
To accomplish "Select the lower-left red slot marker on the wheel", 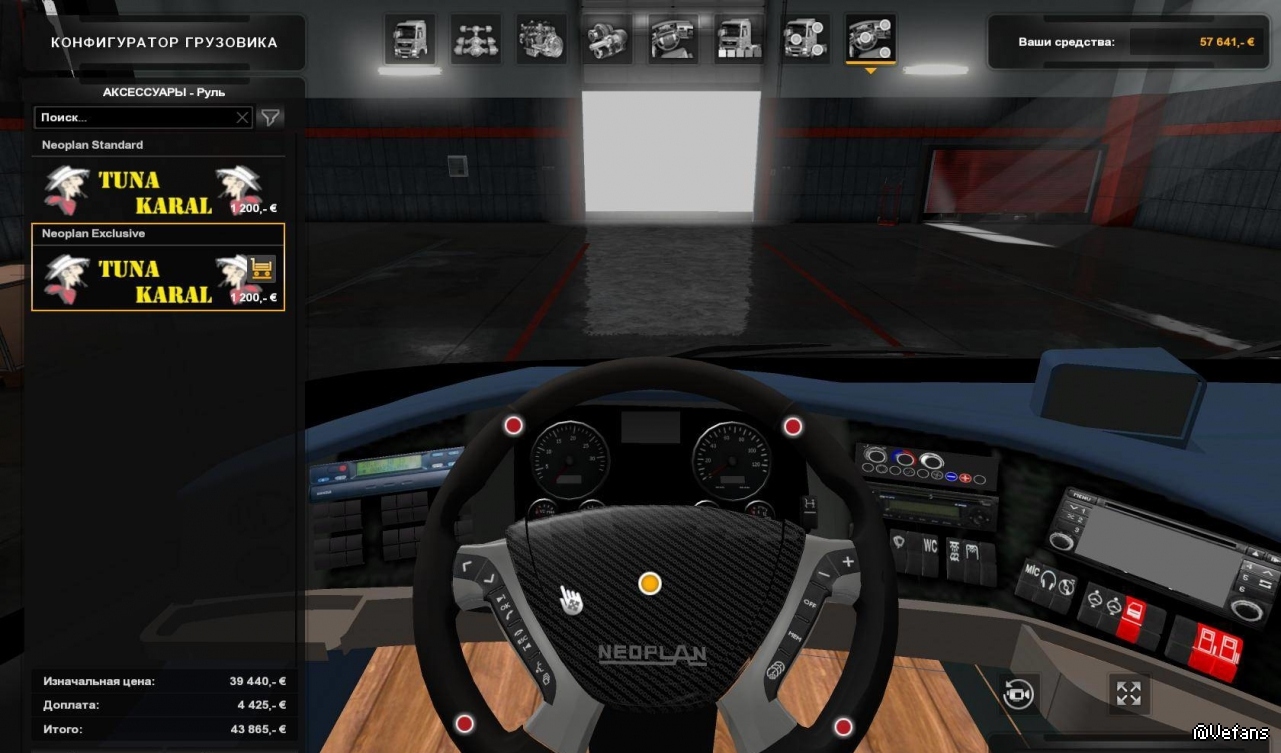I will [464, 723].
